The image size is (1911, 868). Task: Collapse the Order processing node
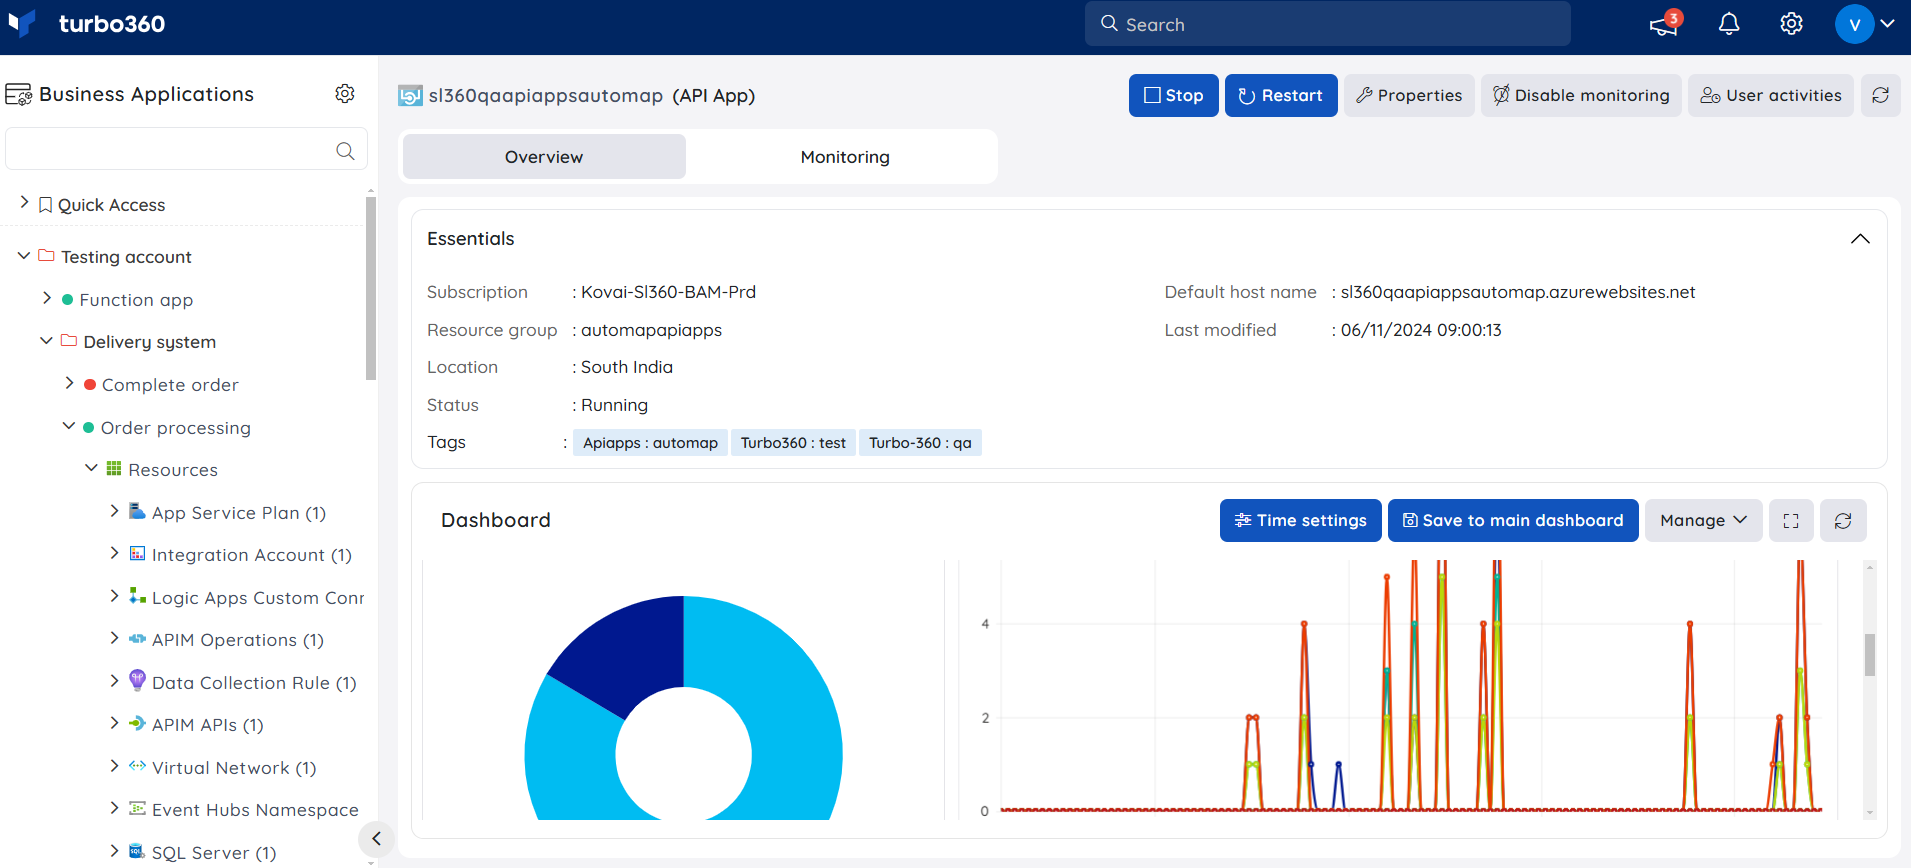pos(68,426)
